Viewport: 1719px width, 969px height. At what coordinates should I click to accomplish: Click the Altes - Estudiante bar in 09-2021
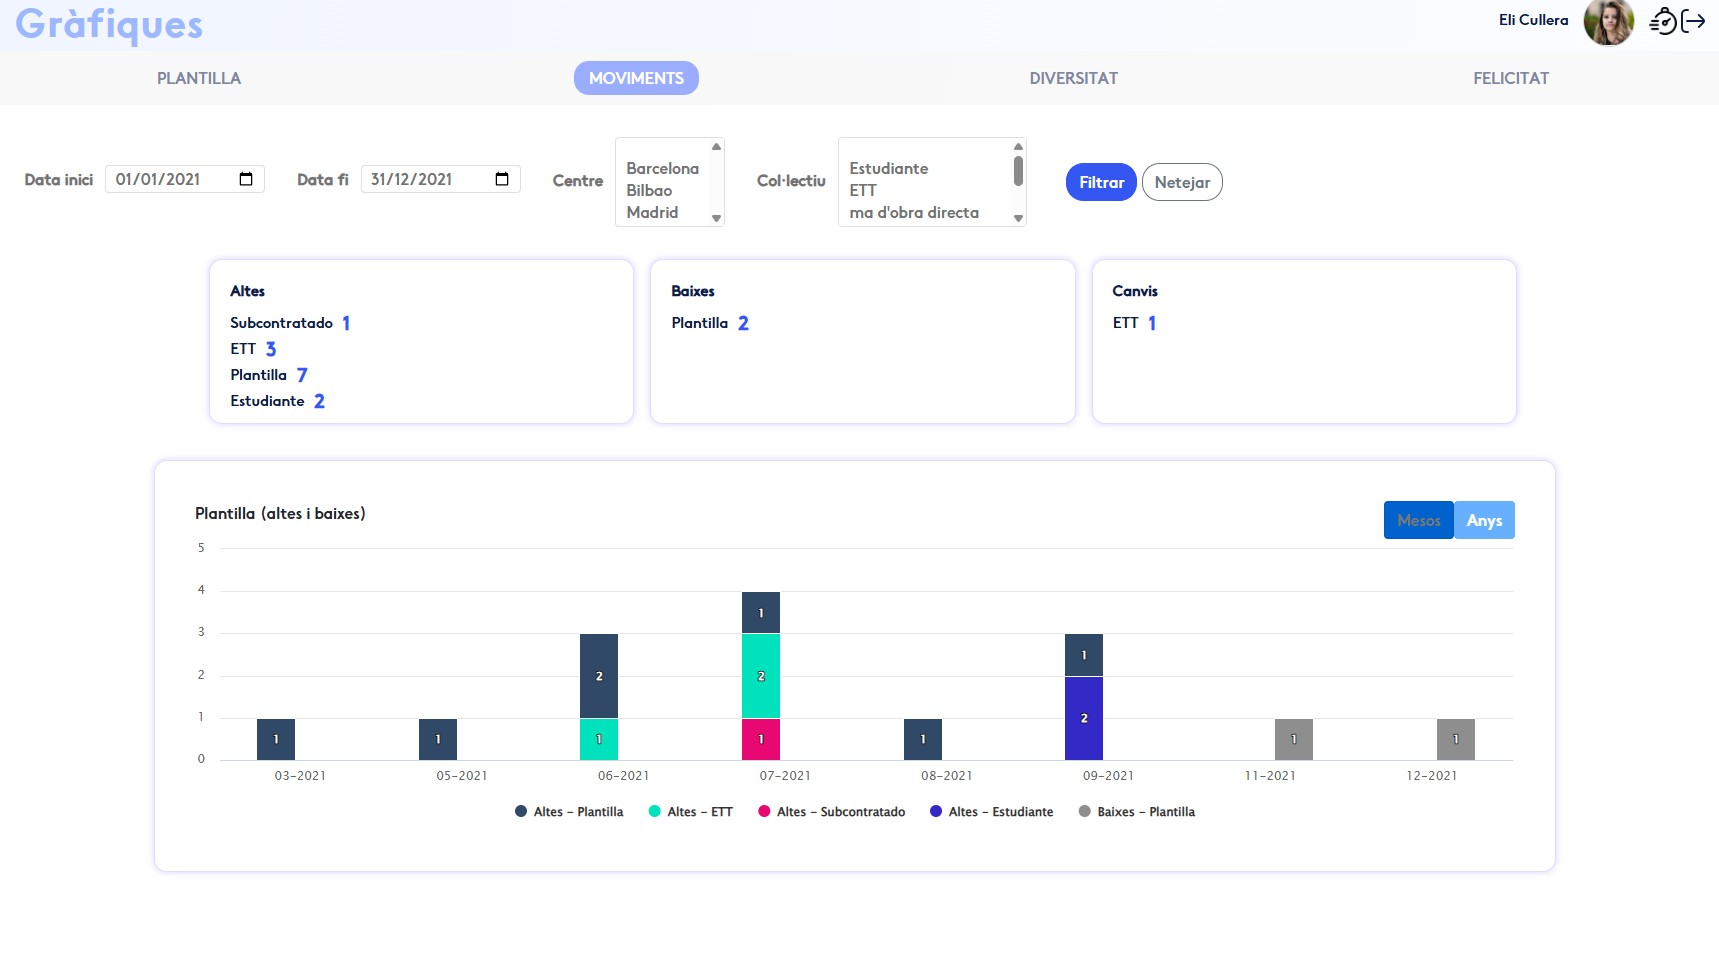[1083, 718]
